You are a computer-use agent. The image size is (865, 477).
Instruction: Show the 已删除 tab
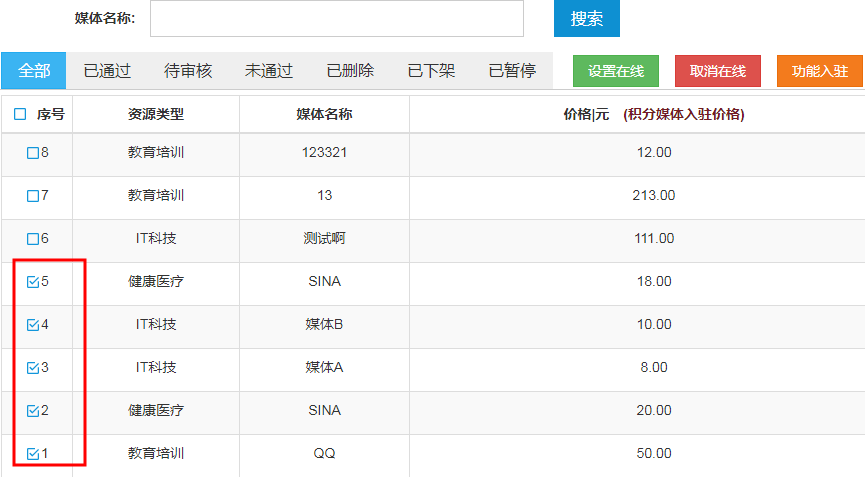point(350,71)
